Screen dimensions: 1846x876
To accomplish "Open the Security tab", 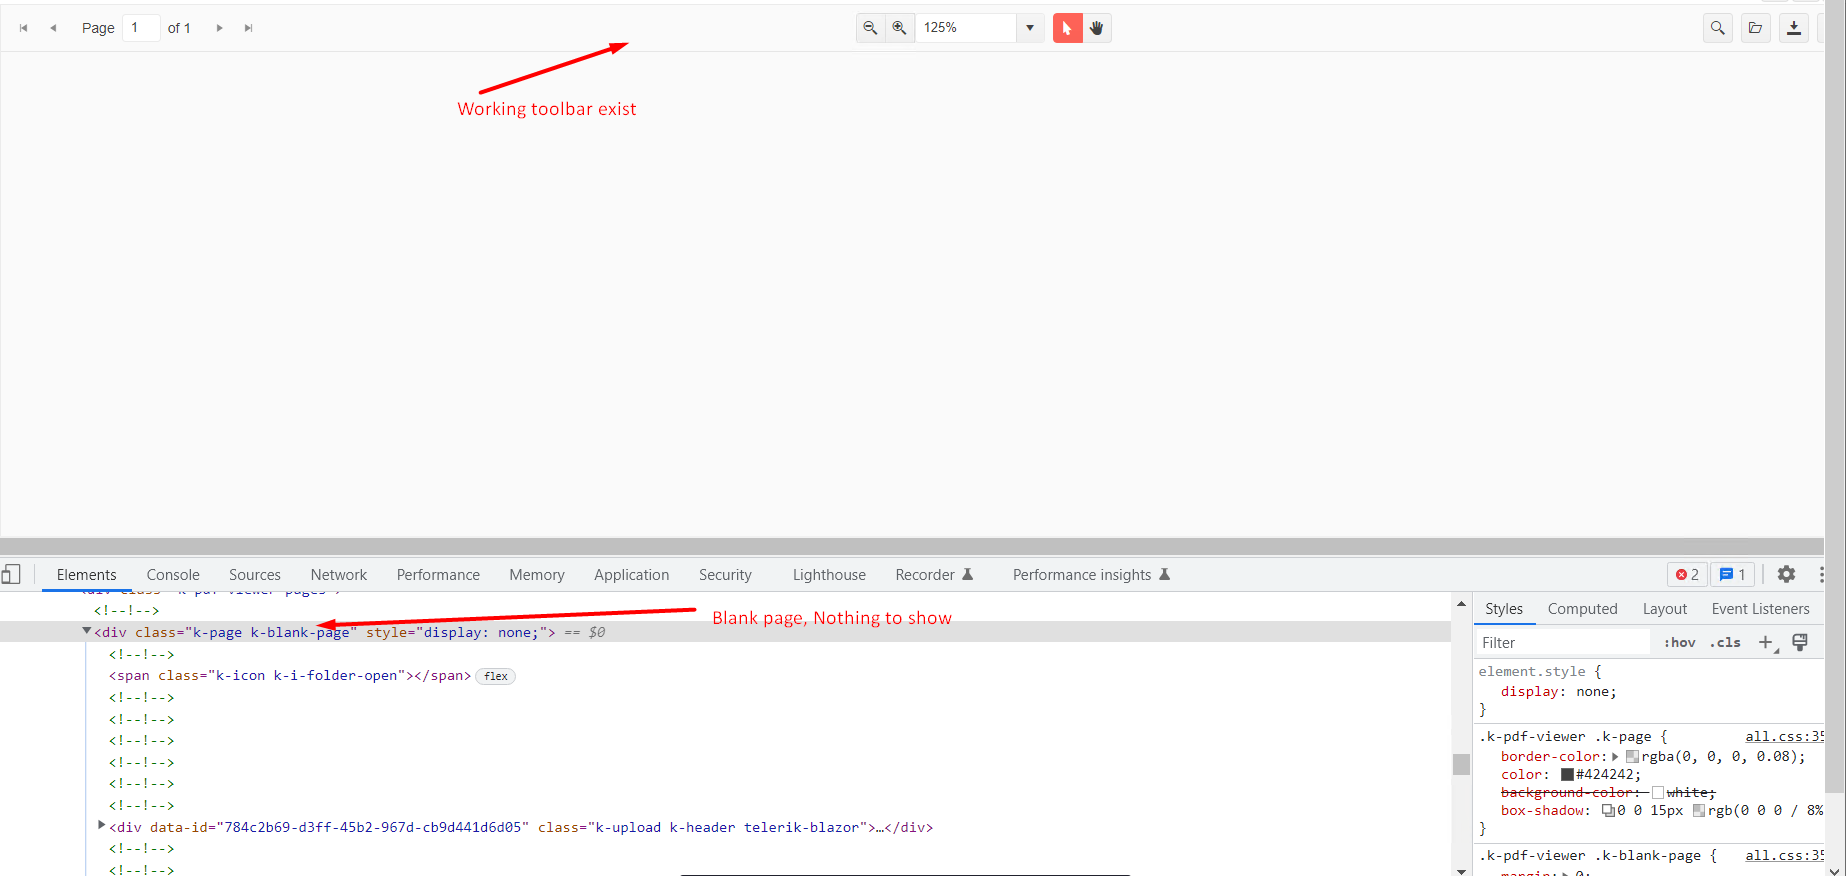I will (x=725, y=575).
